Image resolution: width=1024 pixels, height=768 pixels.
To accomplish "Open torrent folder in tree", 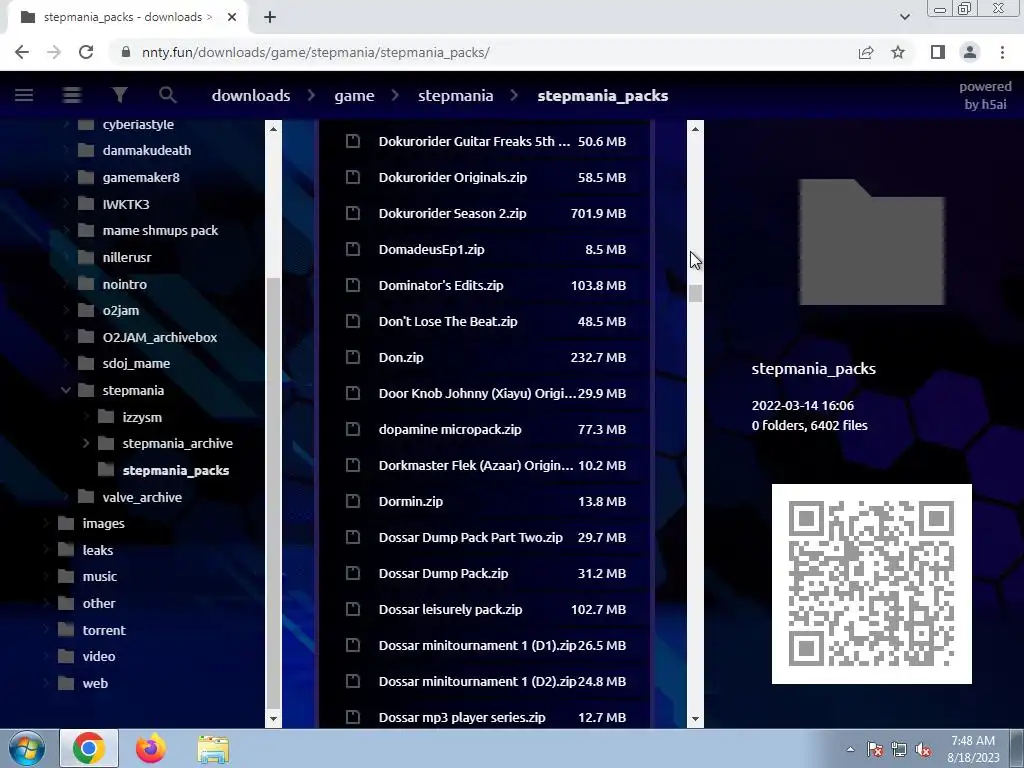I will pos(104,630).
